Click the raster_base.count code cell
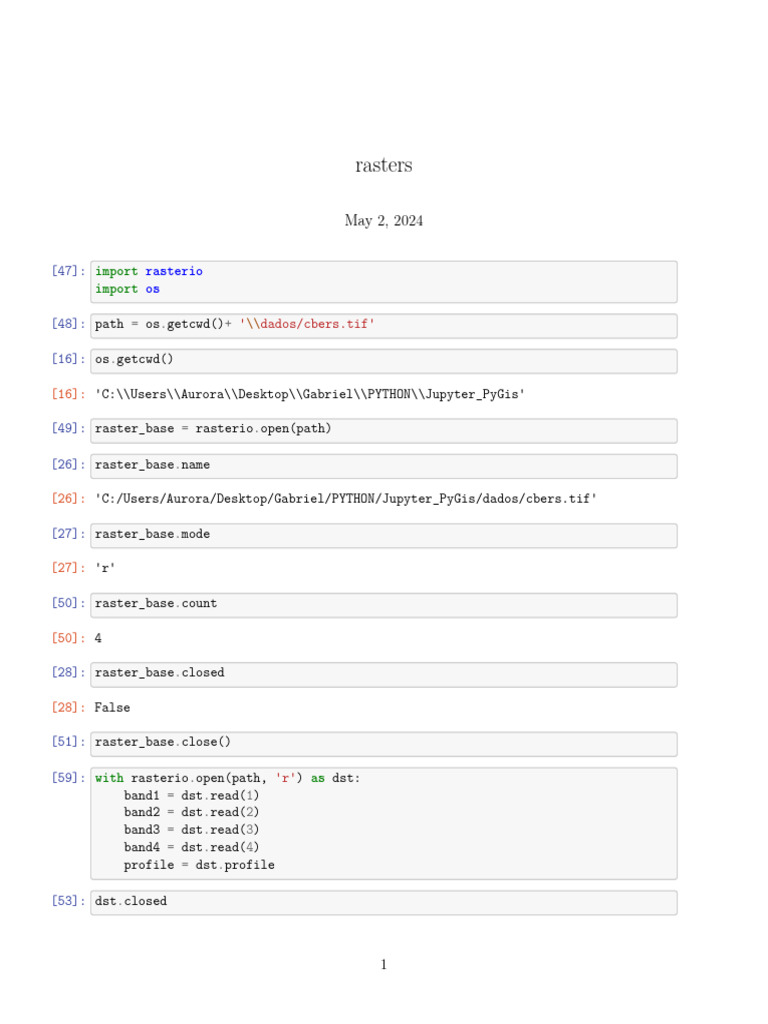This screenshot has width=768, height=1024. pos(383,604)
